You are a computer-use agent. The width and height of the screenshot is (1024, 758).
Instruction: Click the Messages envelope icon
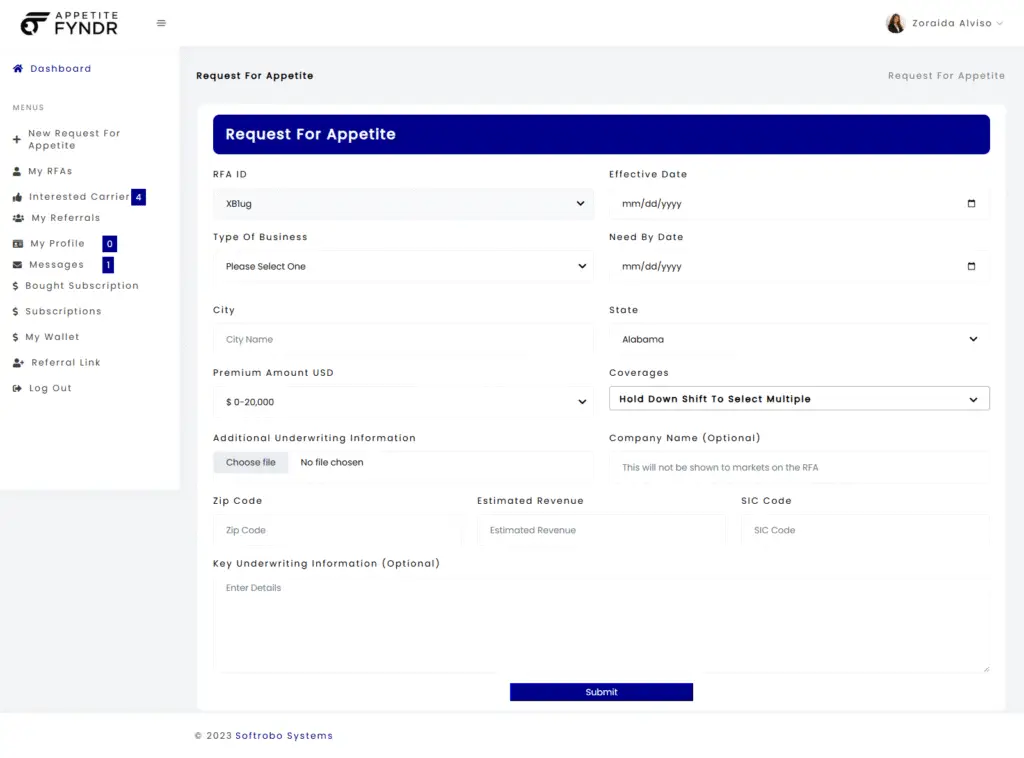(18, 264)
